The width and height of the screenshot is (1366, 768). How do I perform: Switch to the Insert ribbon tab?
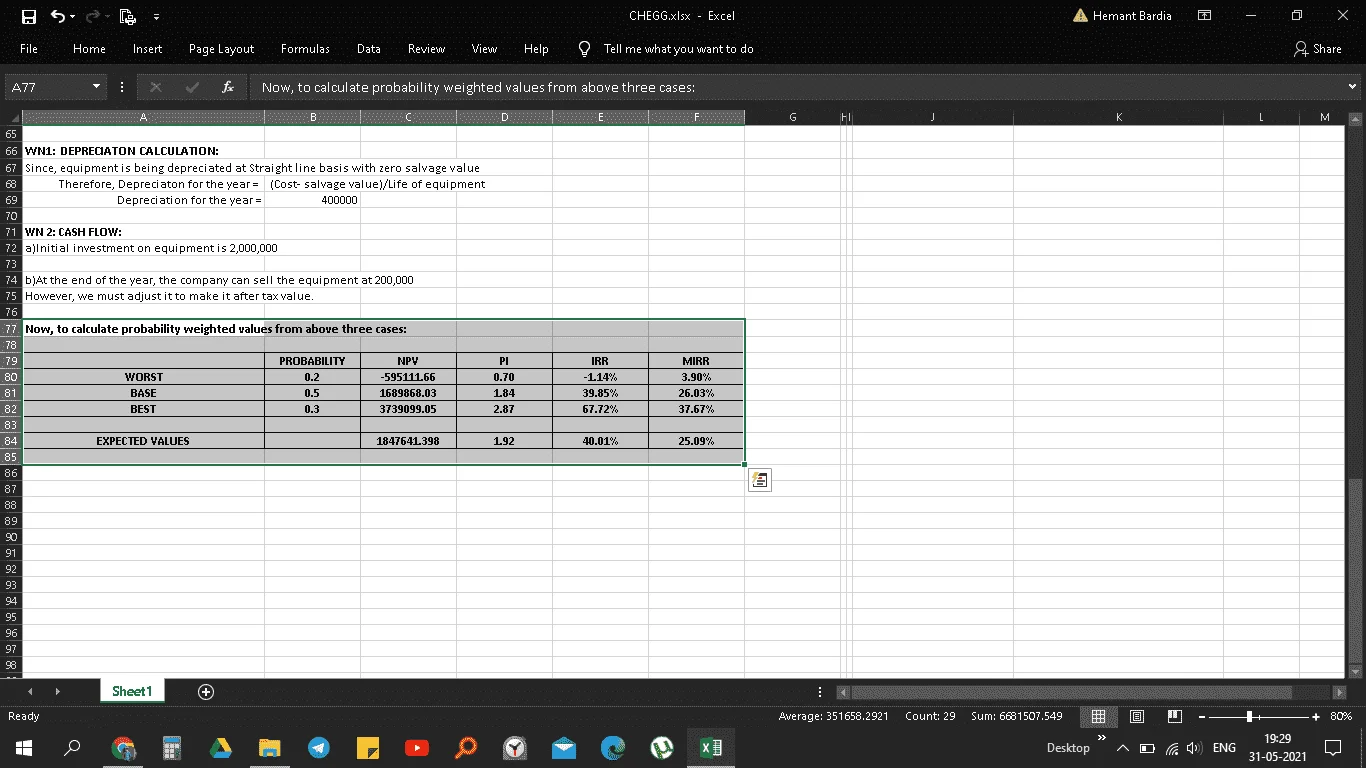[x=147, y=49]
